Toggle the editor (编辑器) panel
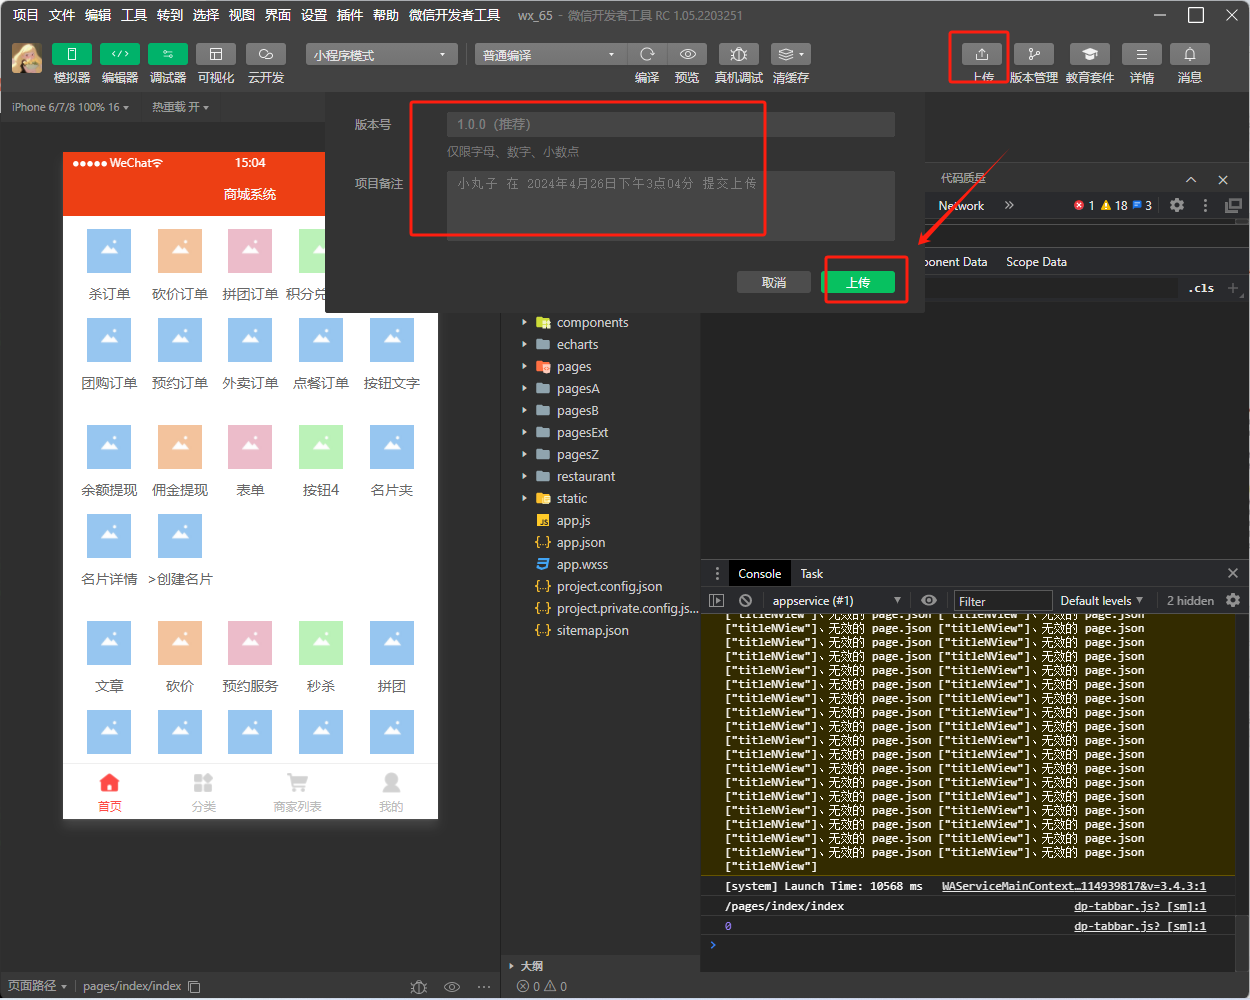This screenshot has height=1000, width=1250. coord(119,54)
